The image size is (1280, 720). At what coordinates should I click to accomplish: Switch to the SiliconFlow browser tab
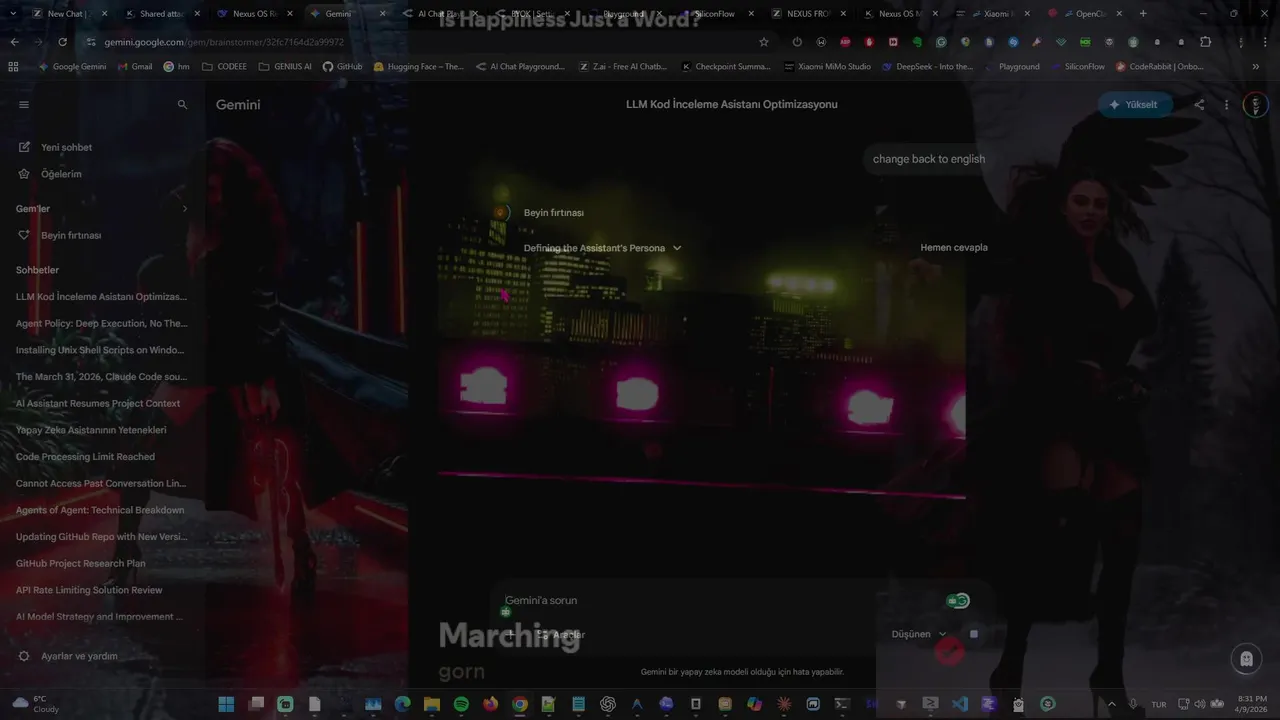click(716, 14)
